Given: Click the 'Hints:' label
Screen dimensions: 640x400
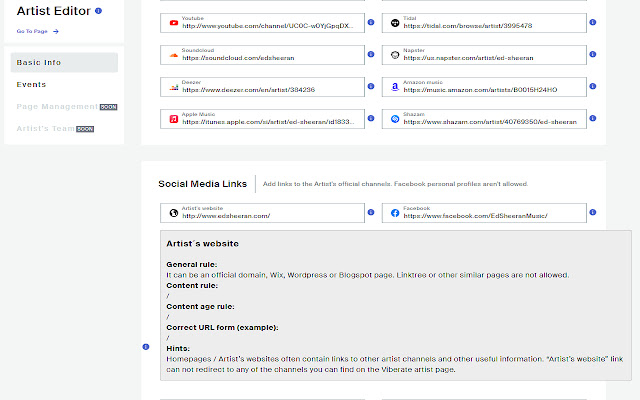Looking at the screenshot, I should point(178,349).
